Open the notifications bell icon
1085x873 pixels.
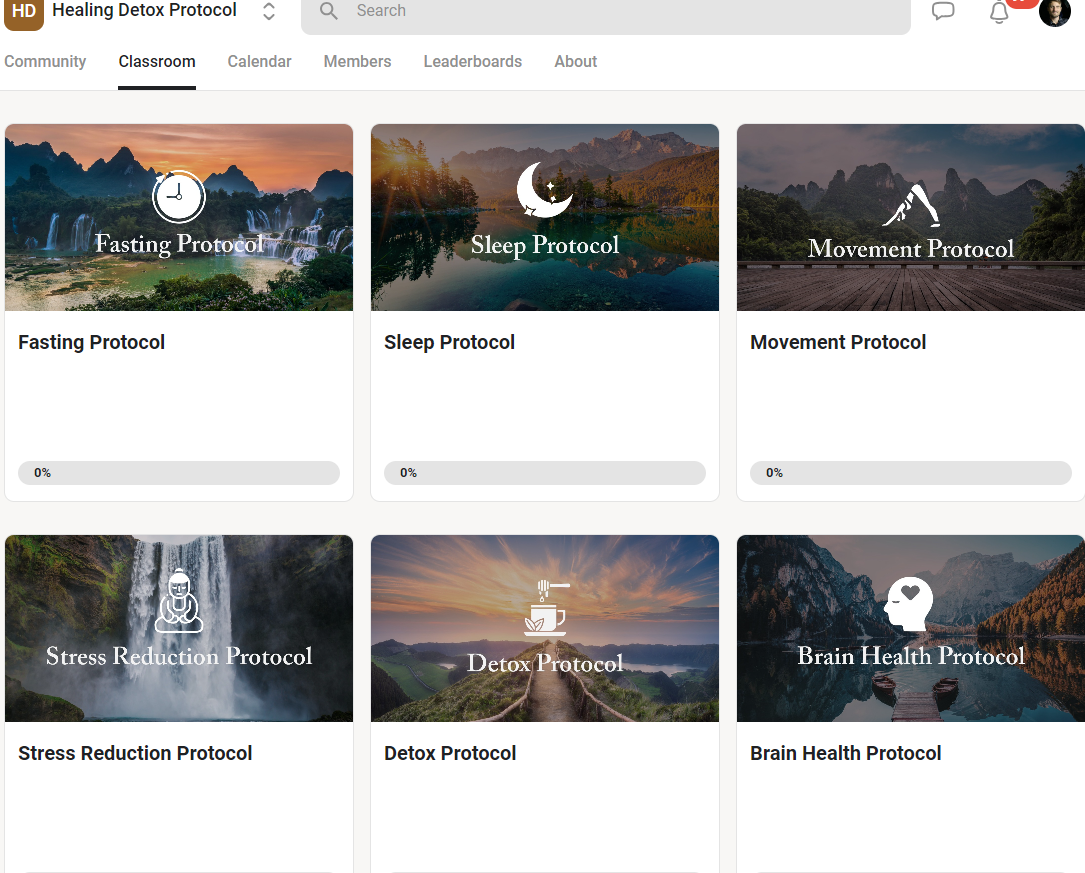[x=999, y=12]
